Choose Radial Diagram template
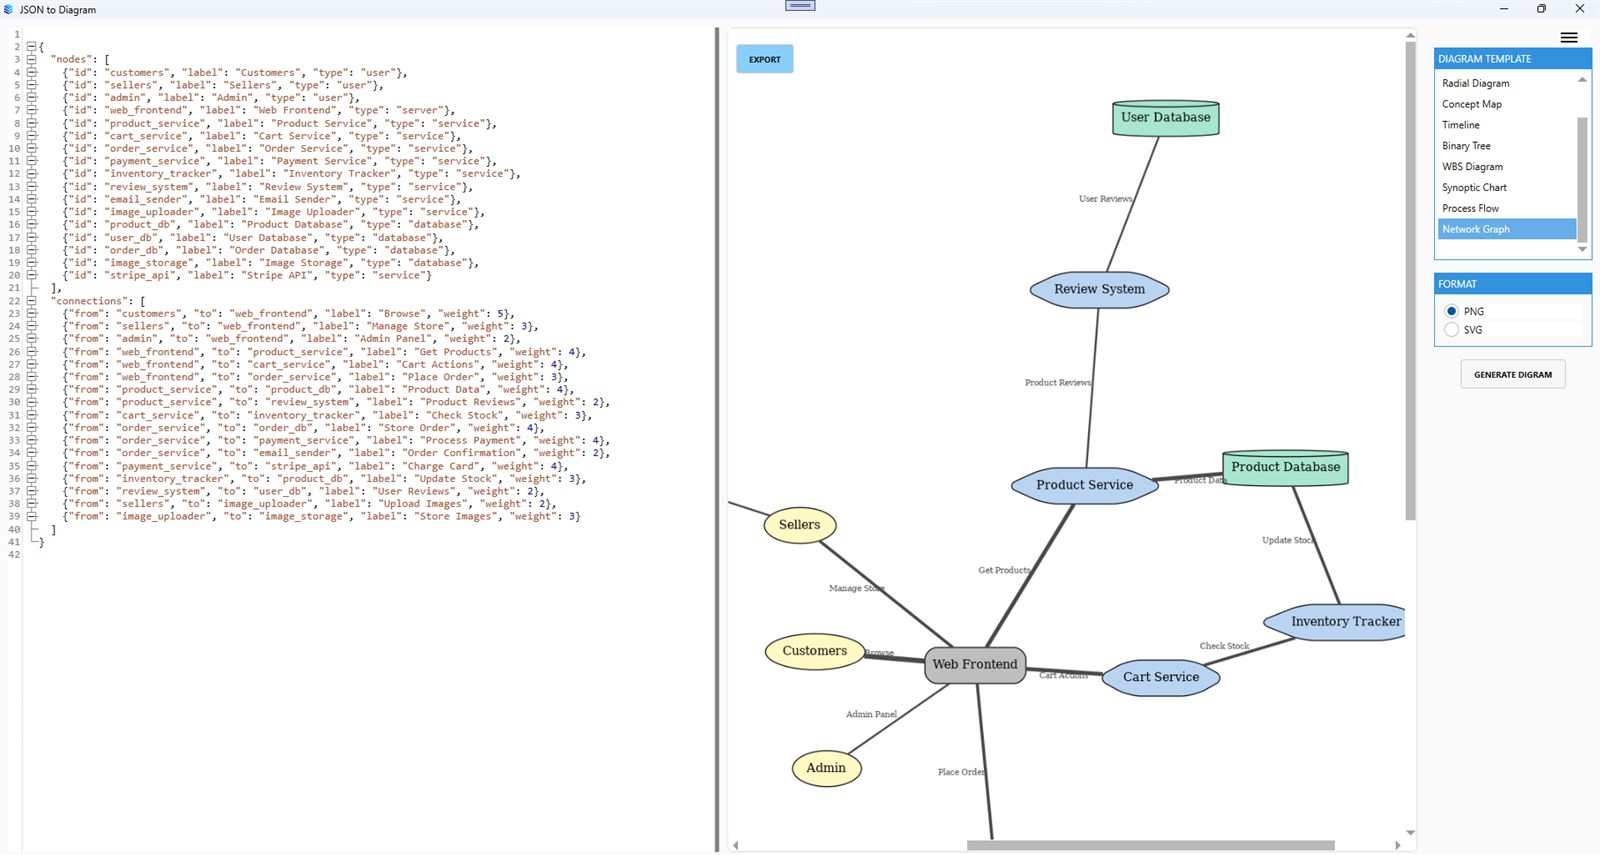 pos(1507,83)
